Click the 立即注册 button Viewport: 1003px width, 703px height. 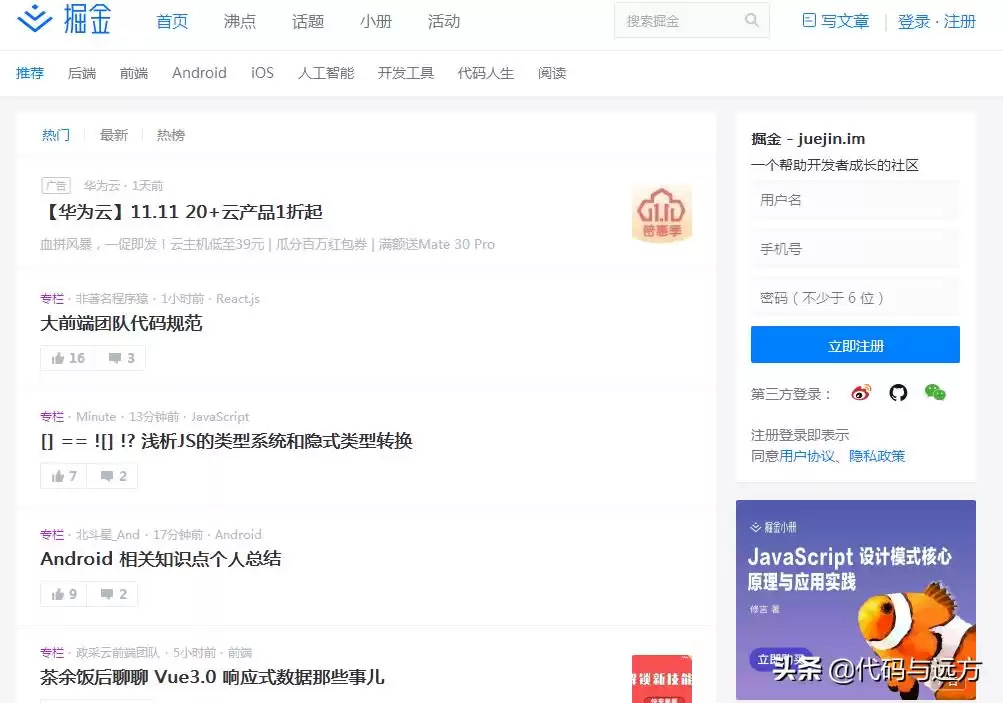point(855,344)
